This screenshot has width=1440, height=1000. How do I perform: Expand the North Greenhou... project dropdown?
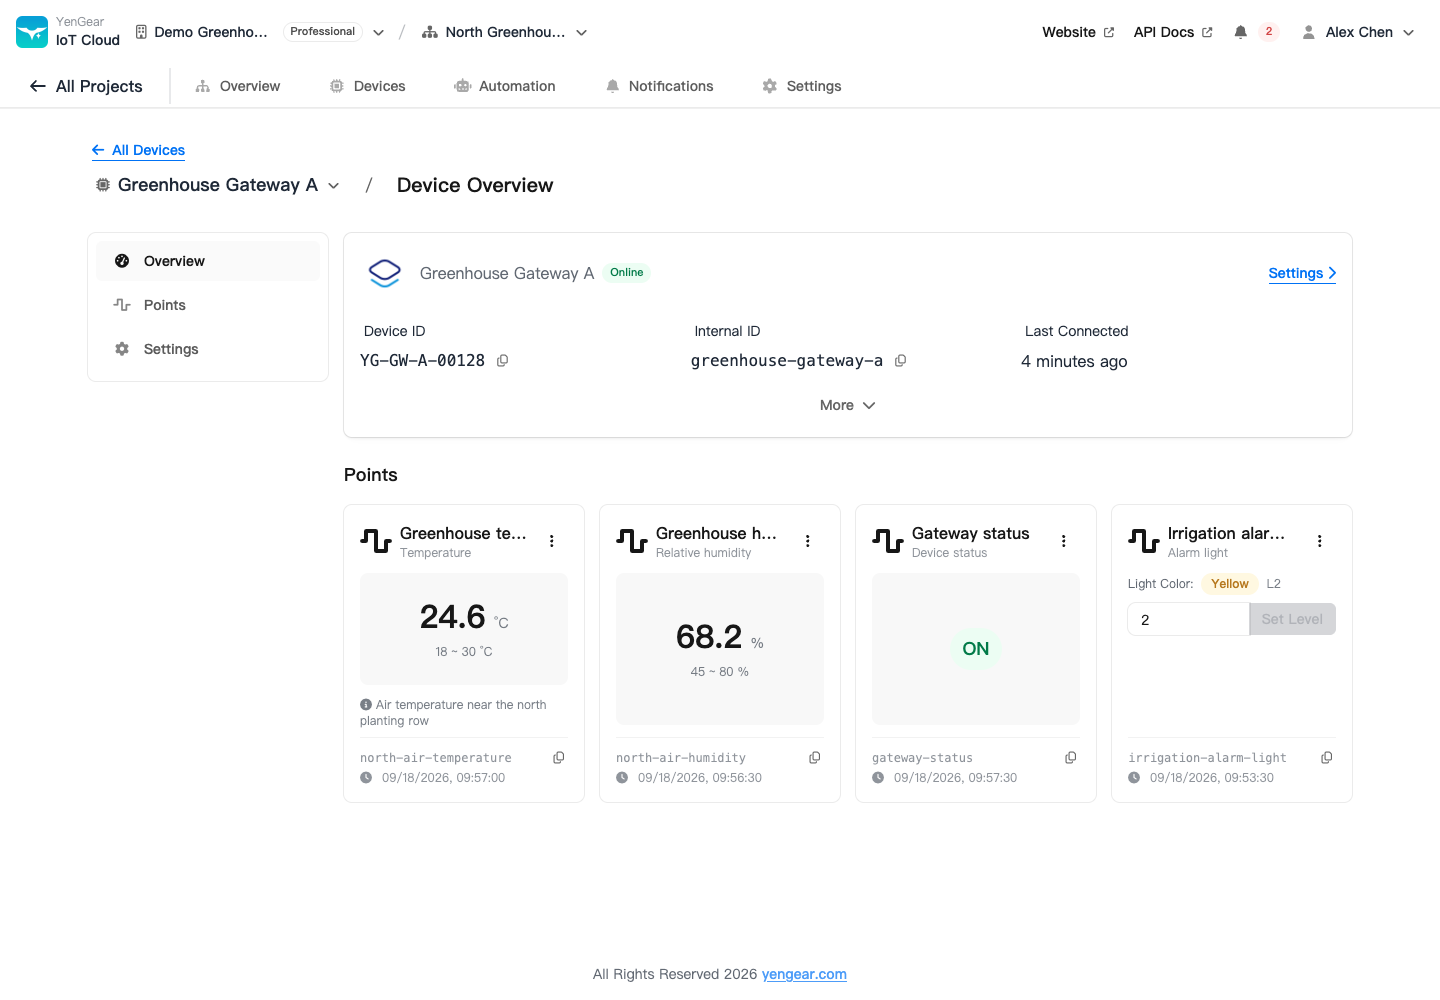pos(582,32)
